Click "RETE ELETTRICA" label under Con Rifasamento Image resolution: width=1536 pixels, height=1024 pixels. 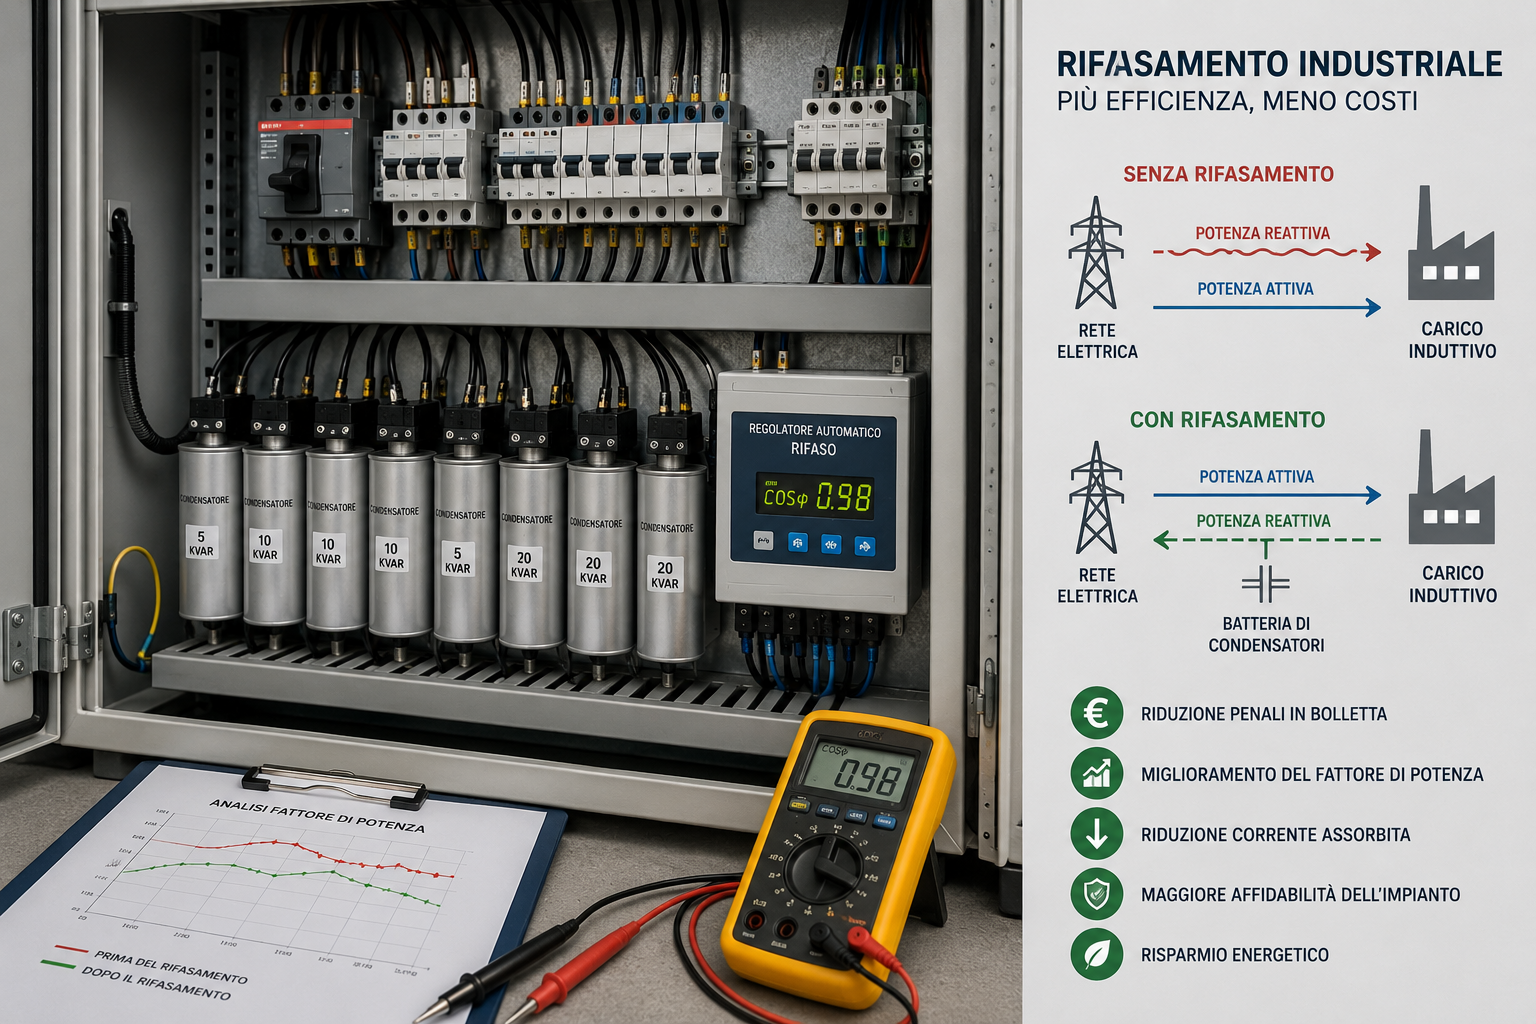click(x=1097, y=585)
